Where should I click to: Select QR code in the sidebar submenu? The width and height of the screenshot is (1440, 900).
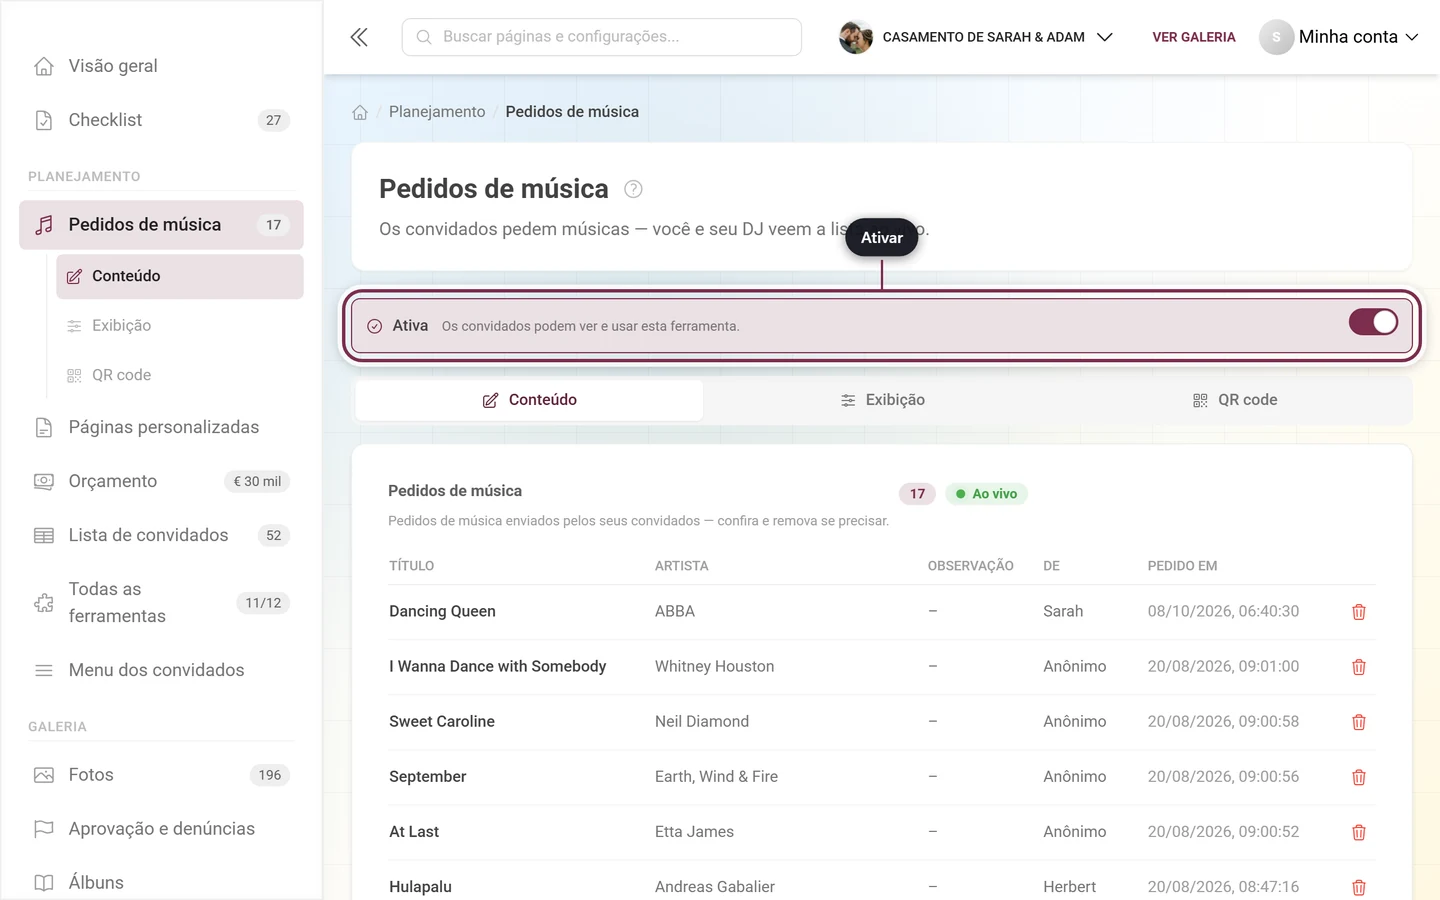coord(180,375)
